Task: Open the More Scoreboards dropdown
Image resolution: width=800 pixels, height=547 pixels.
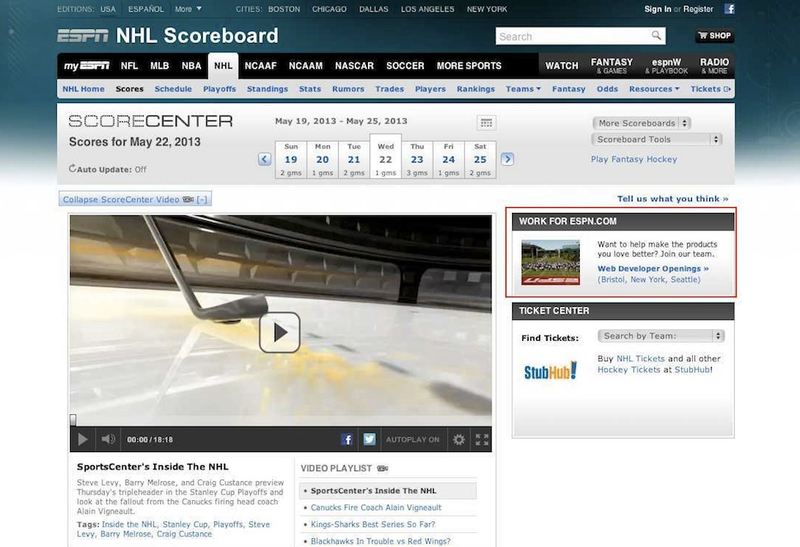Action: coord(642,123)
